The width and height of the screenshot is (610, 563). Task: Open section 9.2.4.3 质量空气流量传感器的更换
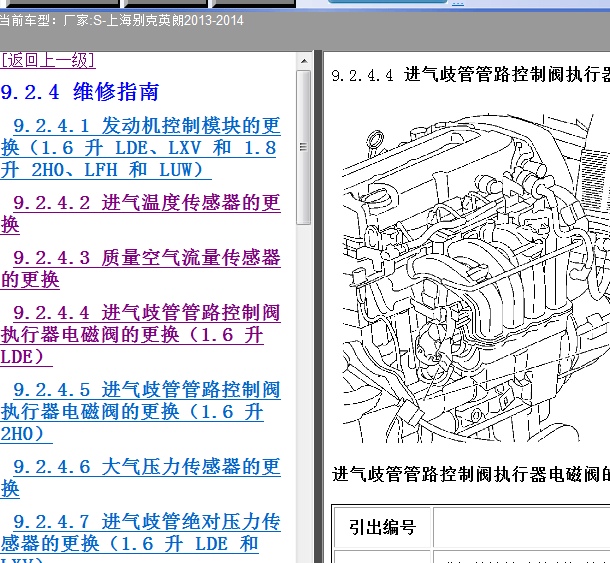pyautogui.click(x=140, y=268)
